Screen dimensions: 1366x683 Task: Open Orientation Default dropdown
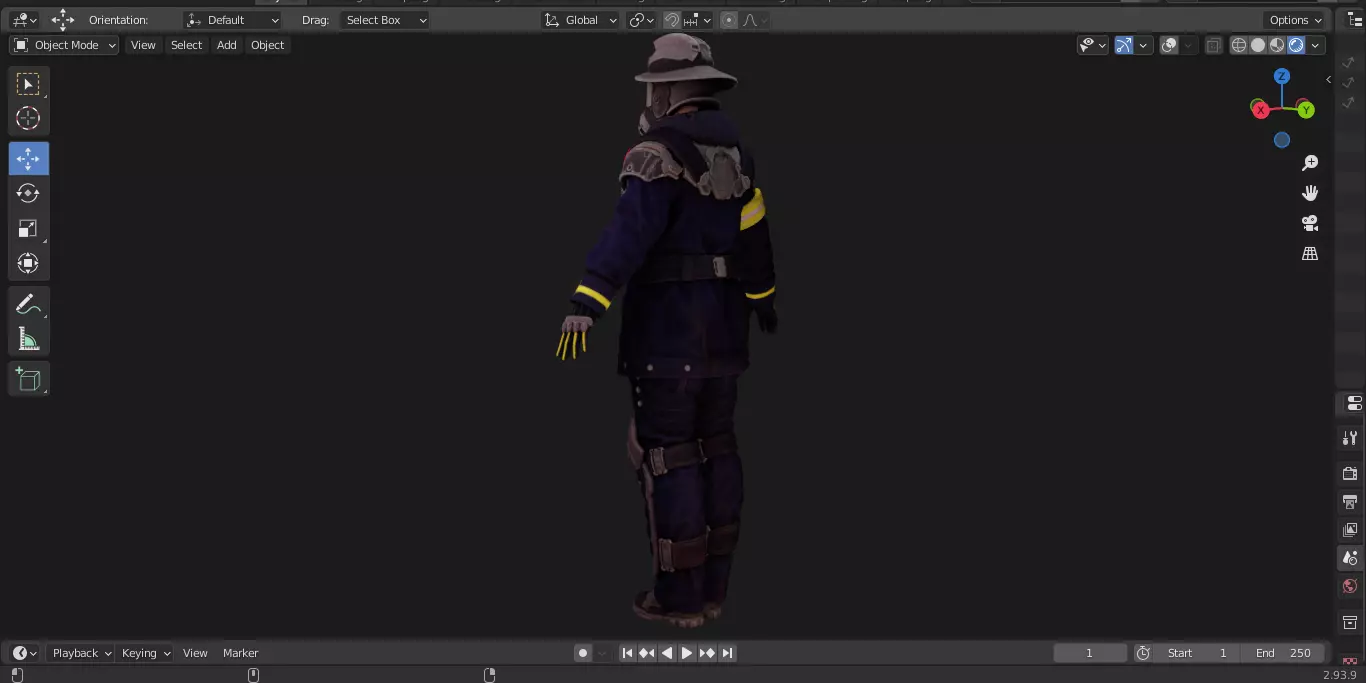click(233, 20)
